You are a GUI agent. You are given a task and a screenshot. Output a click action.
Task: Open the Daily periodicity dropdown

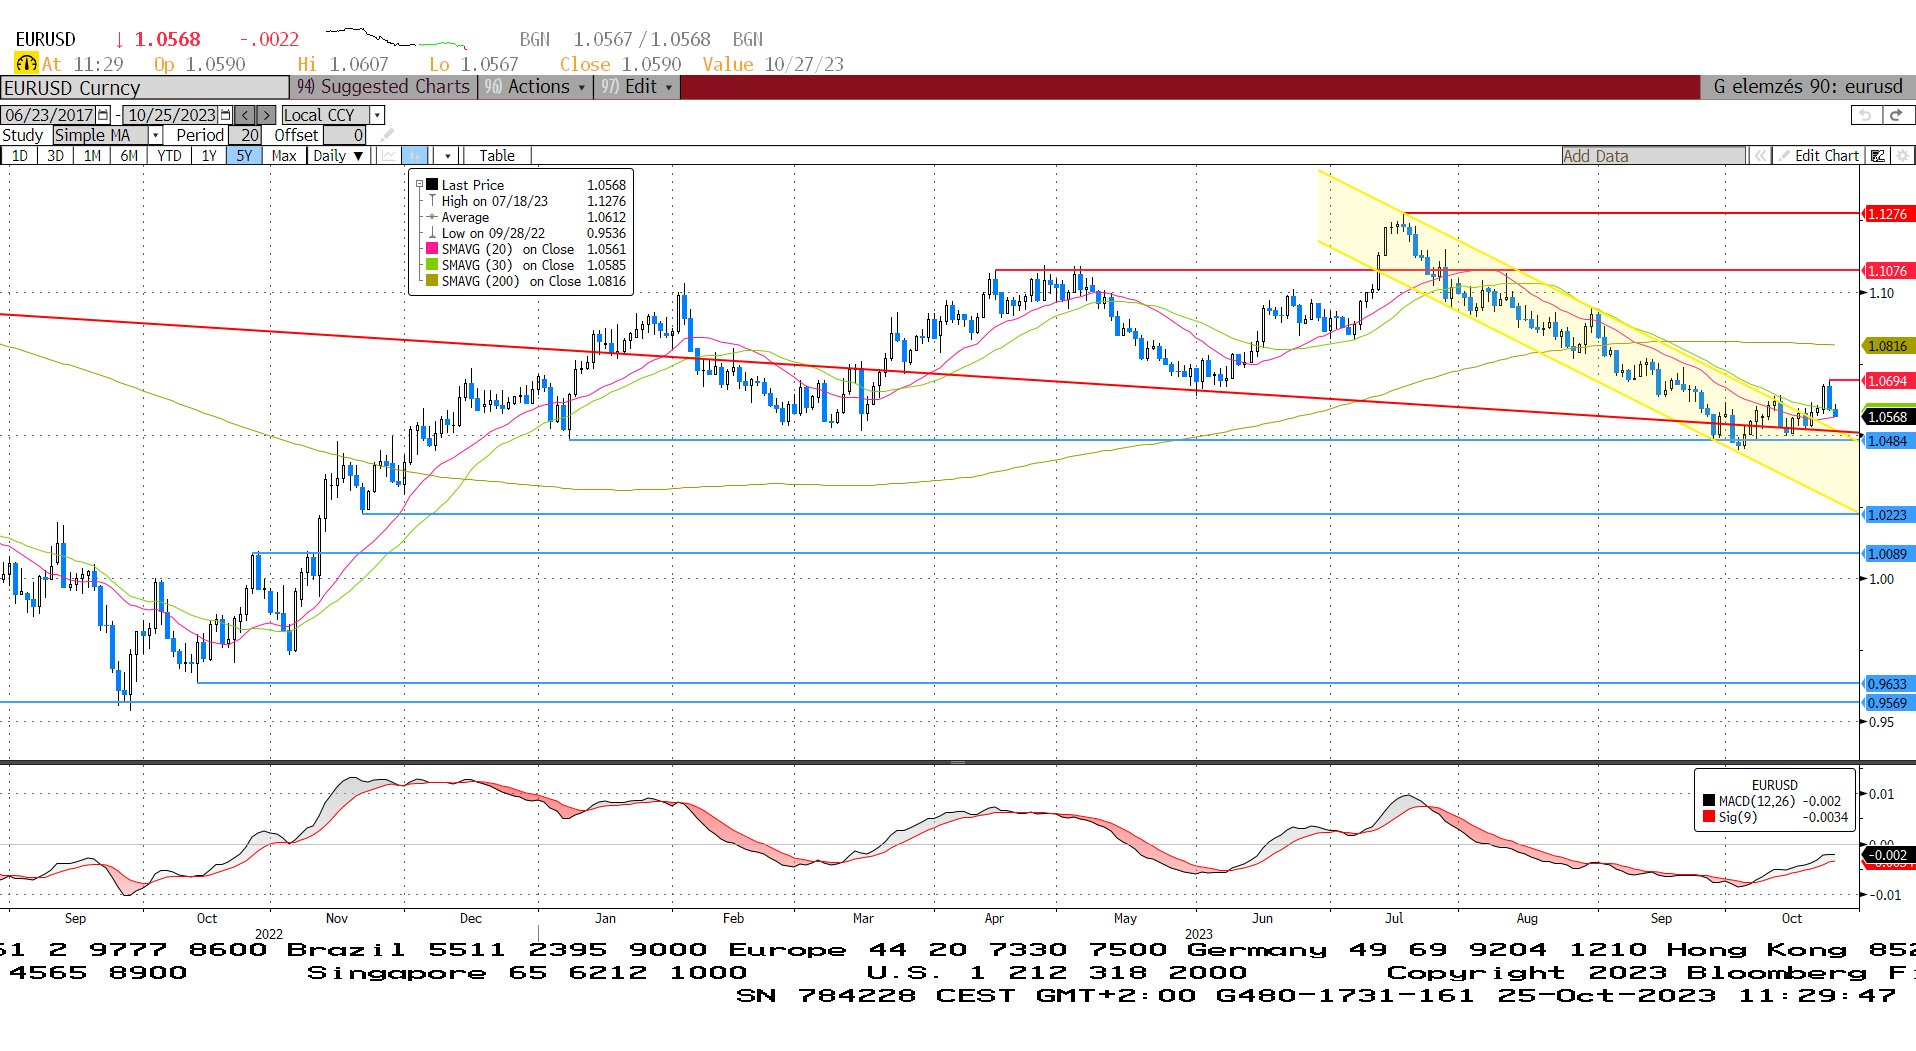point(337,155)
